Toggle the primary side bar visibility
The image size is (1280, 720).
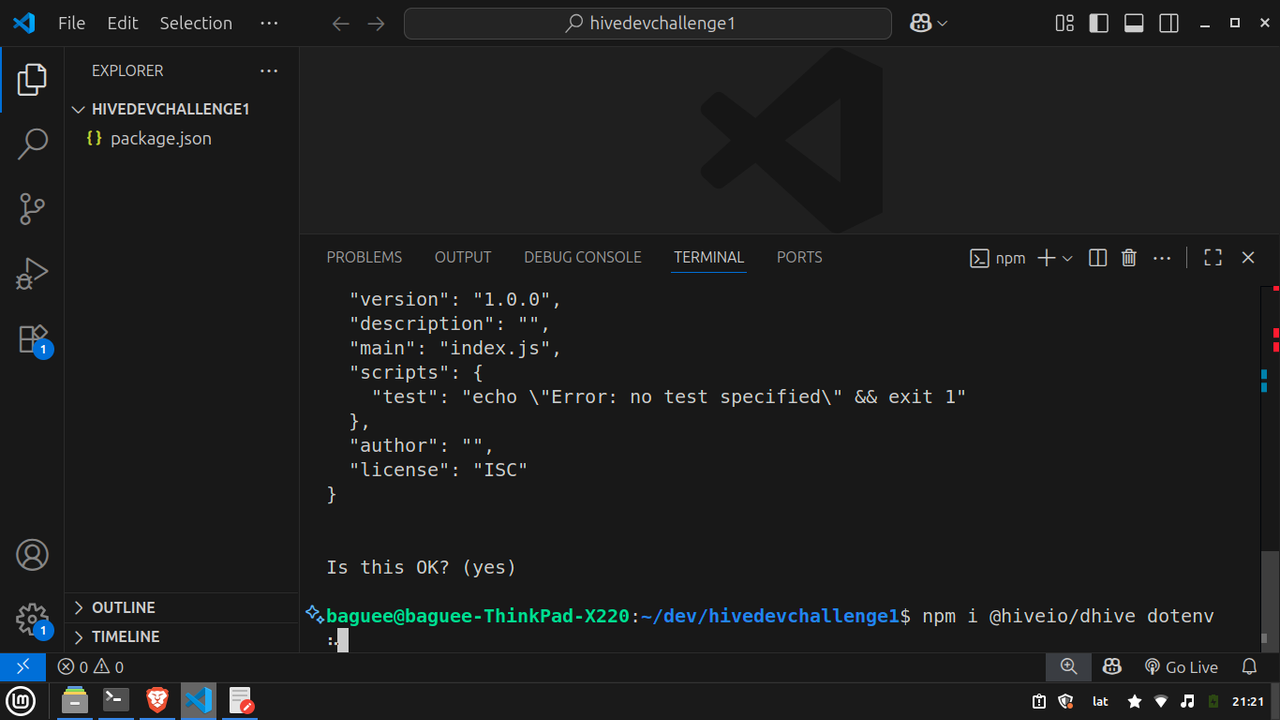click(1099, 23)
